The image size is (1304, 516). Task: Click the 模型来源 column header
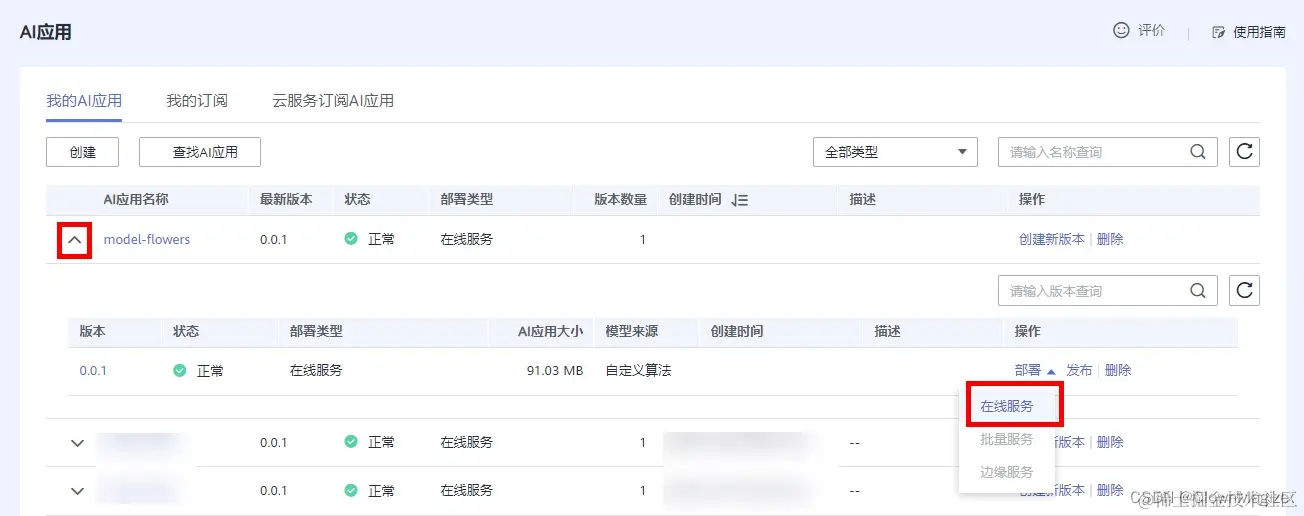coord(632,331)
